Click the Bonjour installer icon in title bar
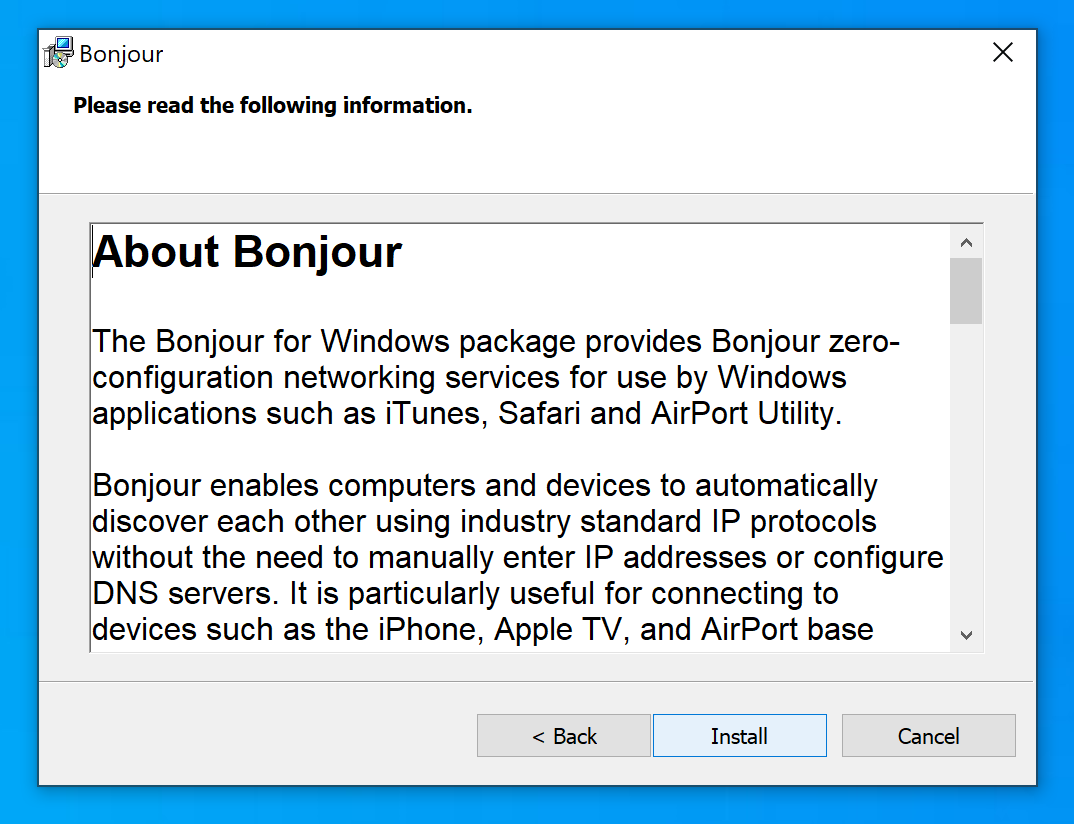Viewport: 1074px width, 824px height. click(59, 53)
